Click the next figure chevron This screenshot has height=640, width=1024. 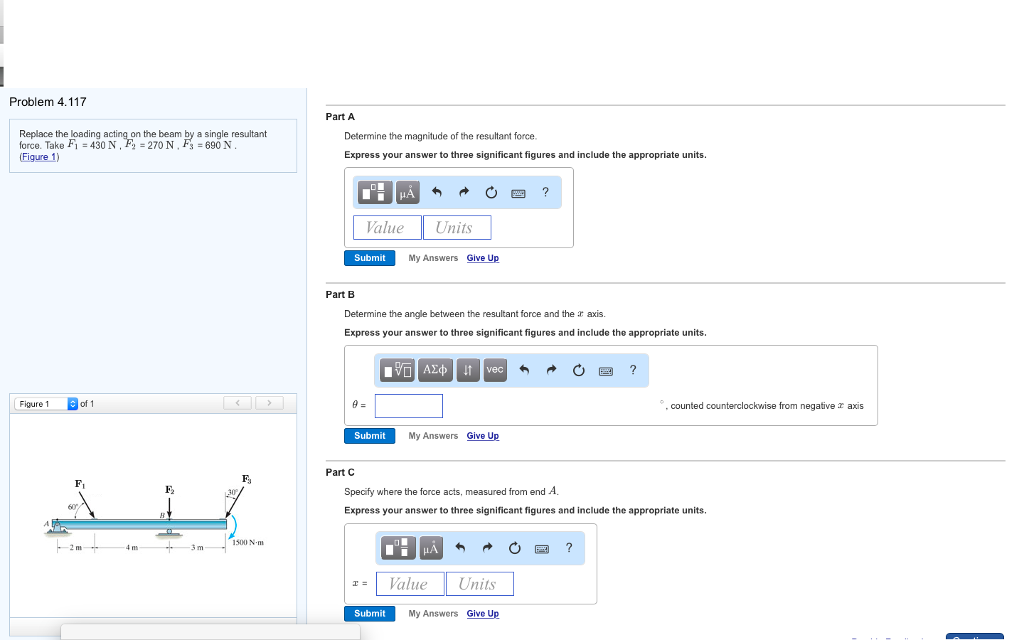pos(268,403)
